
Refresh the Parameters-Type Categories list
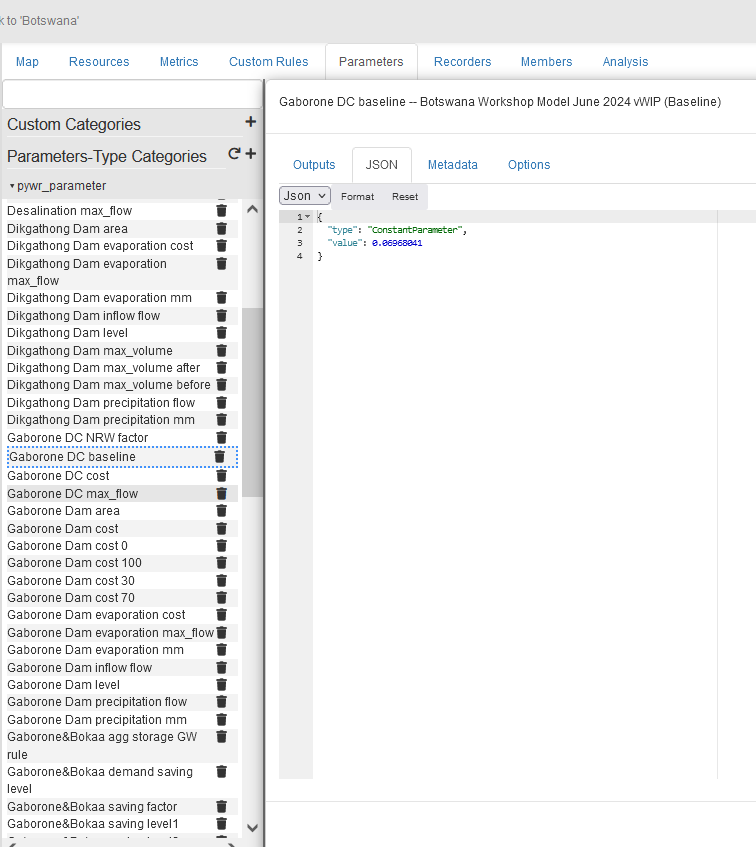point(234,154)
